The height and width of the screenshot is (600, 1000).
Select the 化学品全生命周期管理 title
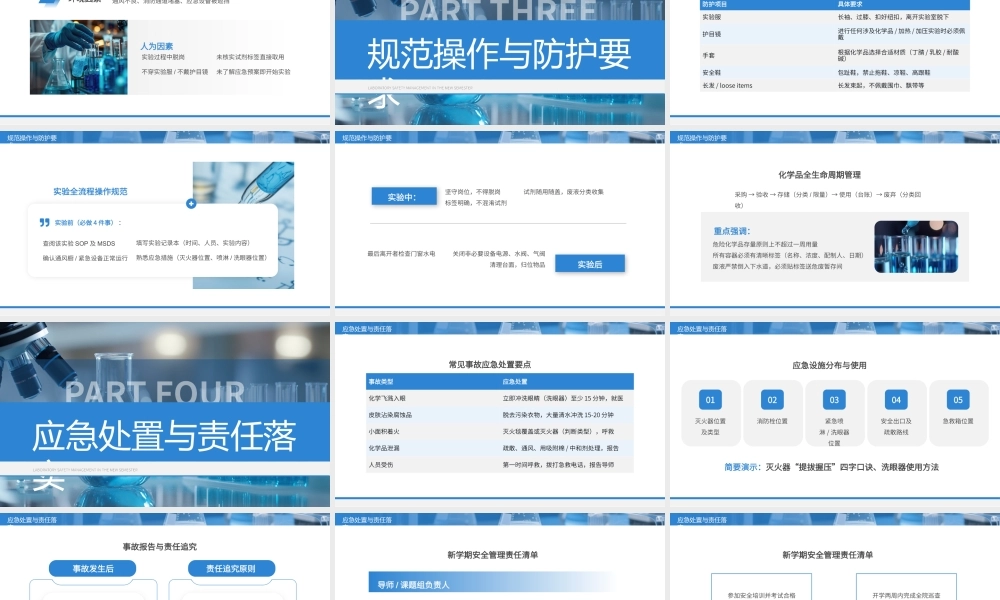[x=820, y=175]
